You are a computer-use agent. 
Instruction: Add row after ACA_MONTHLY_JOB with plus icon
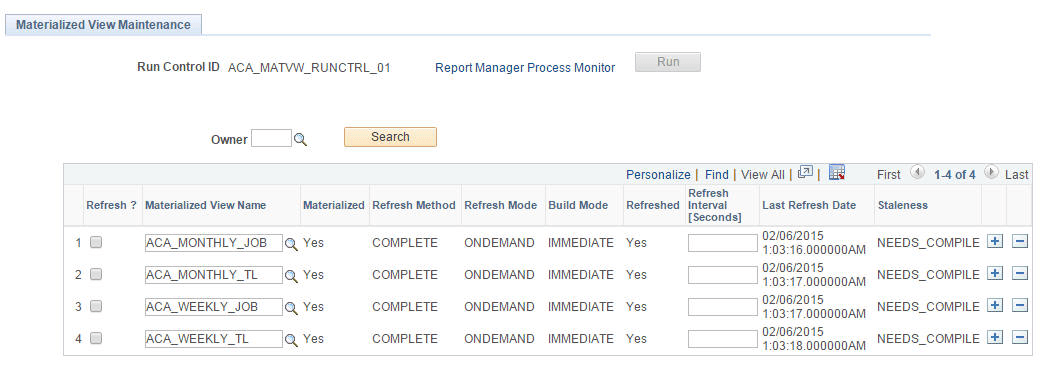995,242
